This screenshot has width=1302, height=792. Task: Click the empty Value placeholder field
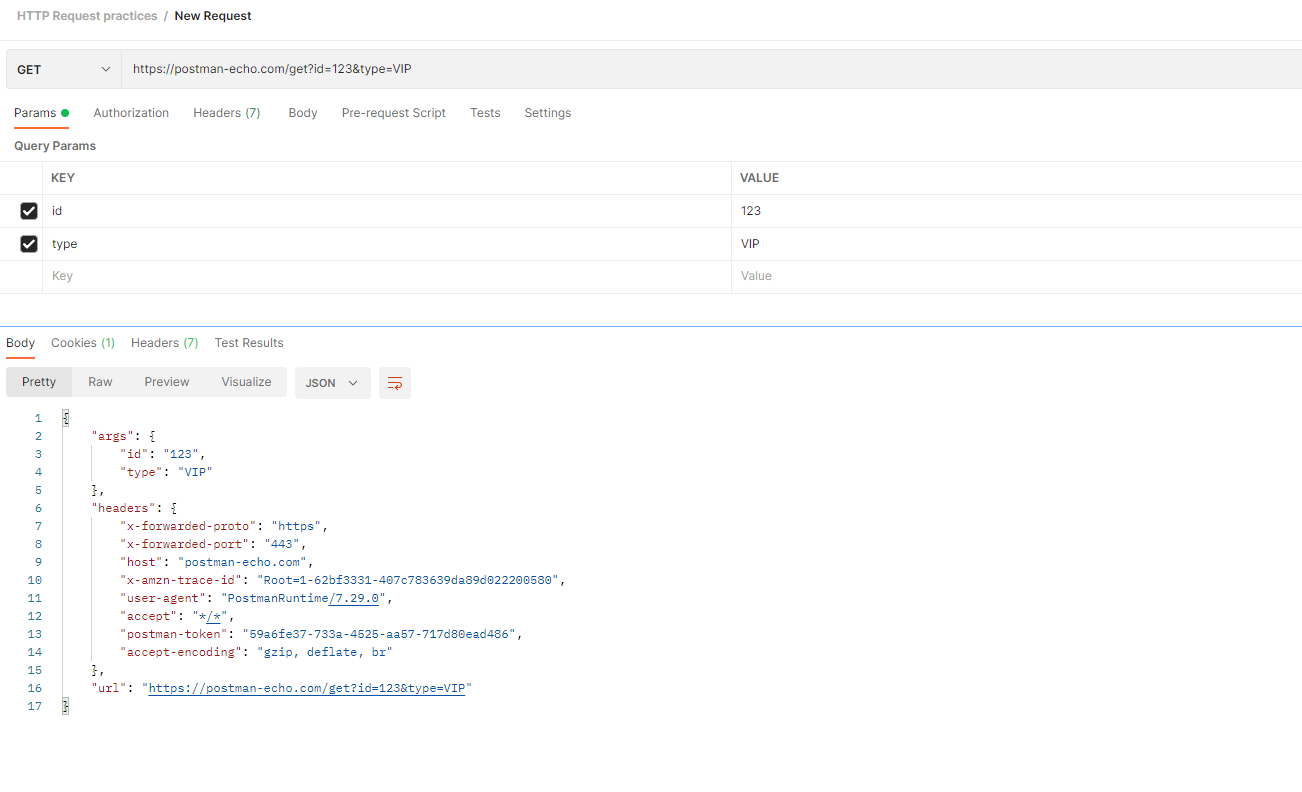click(x=1016, y=276)
